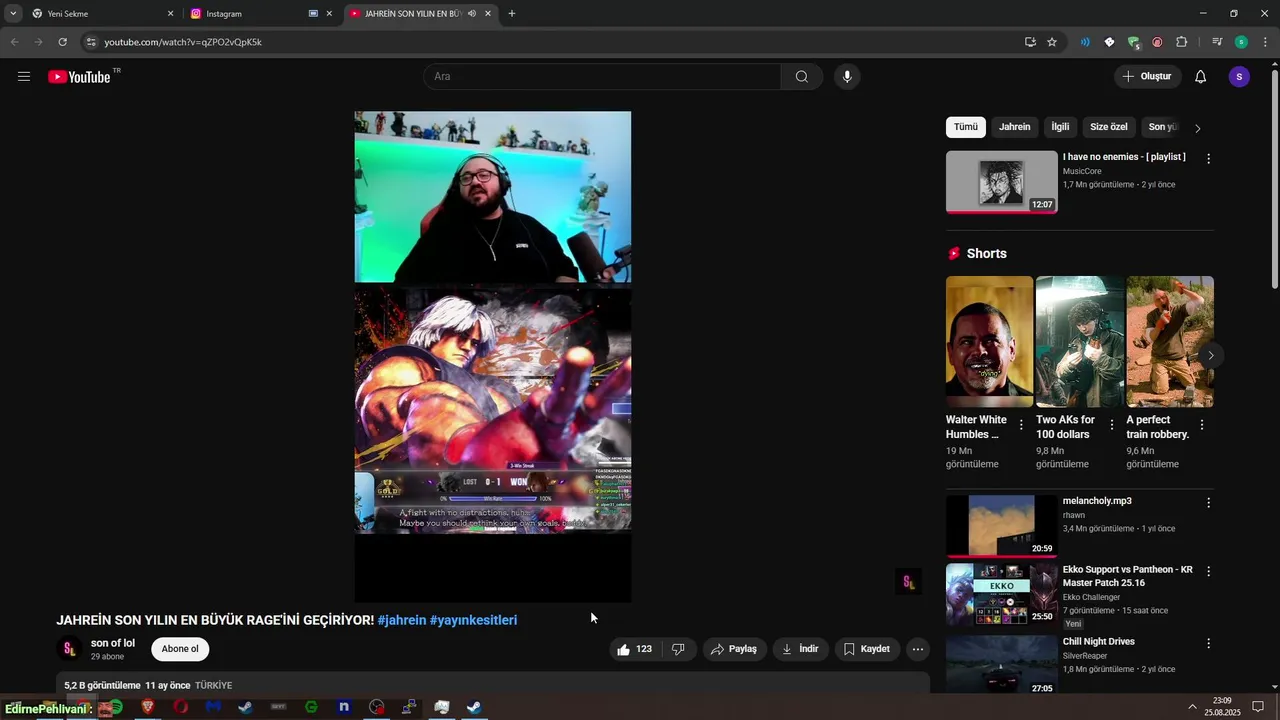Image resolution: width=1280 pixels, height=720 pixels.
Task: Open options for A perfect train robbery short
Action: (x=1201, y=425)
